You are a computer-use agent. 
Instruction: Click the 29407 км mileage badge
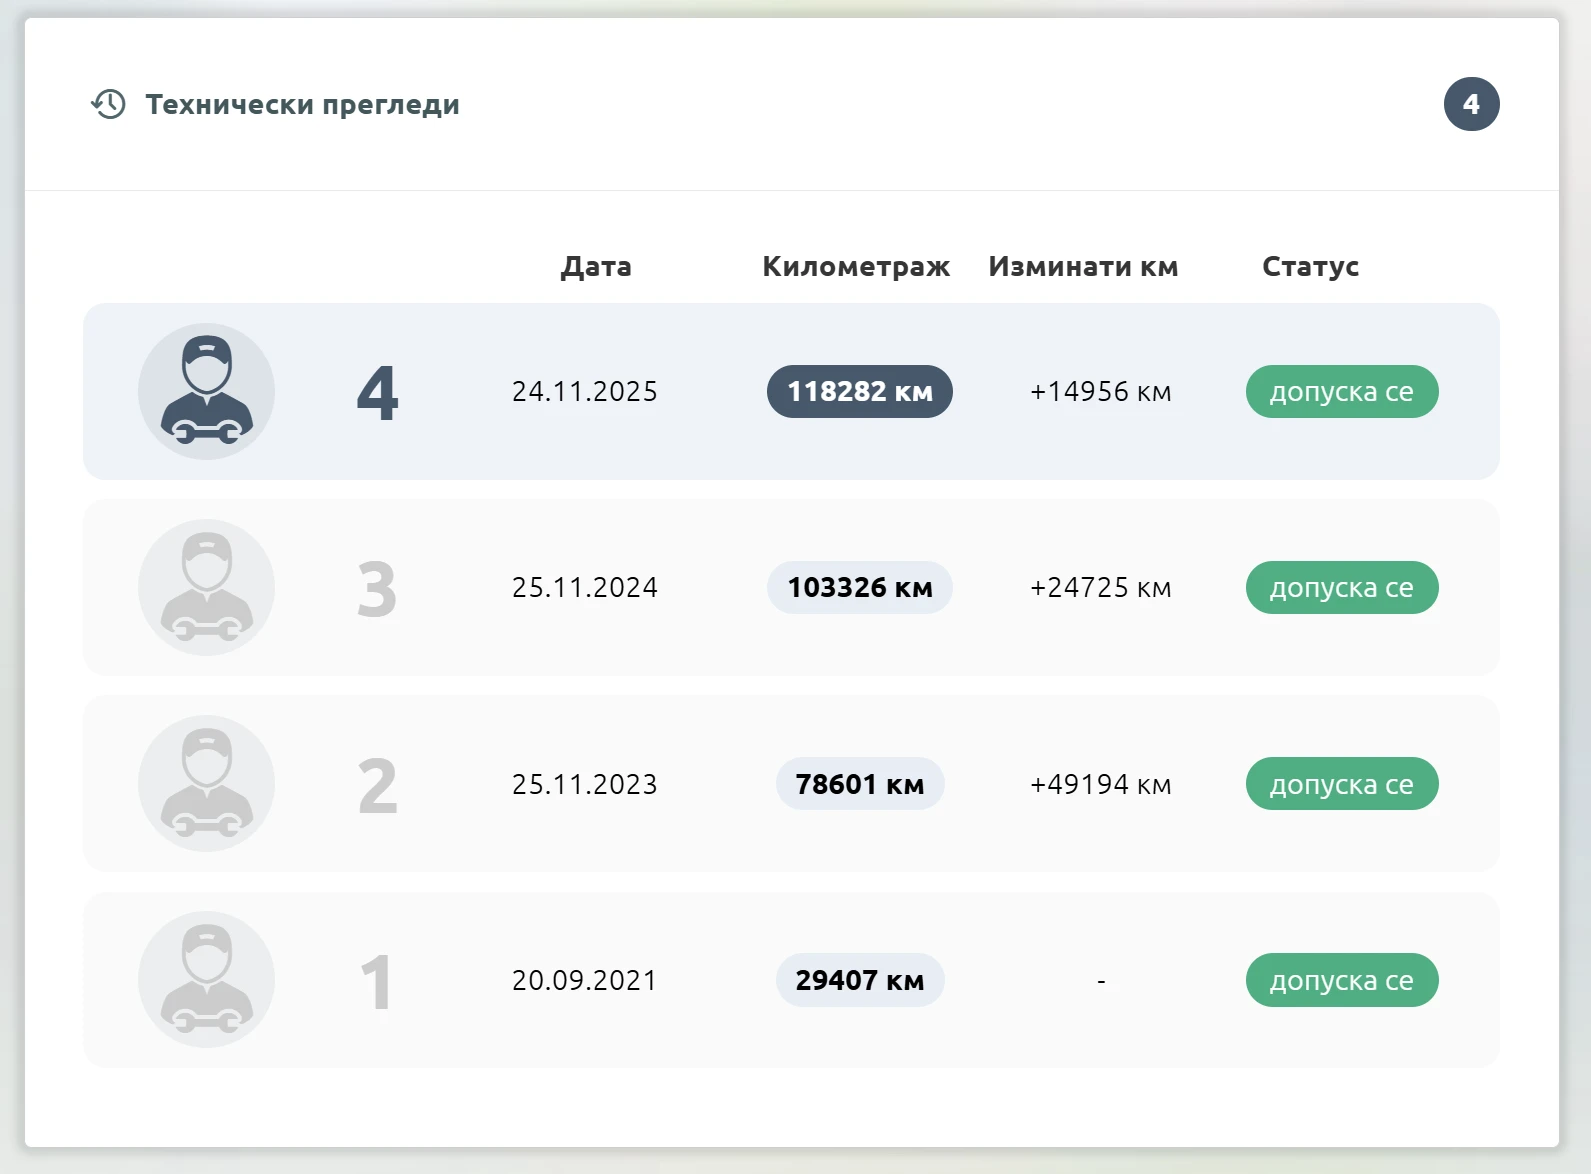[x=860, y=980]
